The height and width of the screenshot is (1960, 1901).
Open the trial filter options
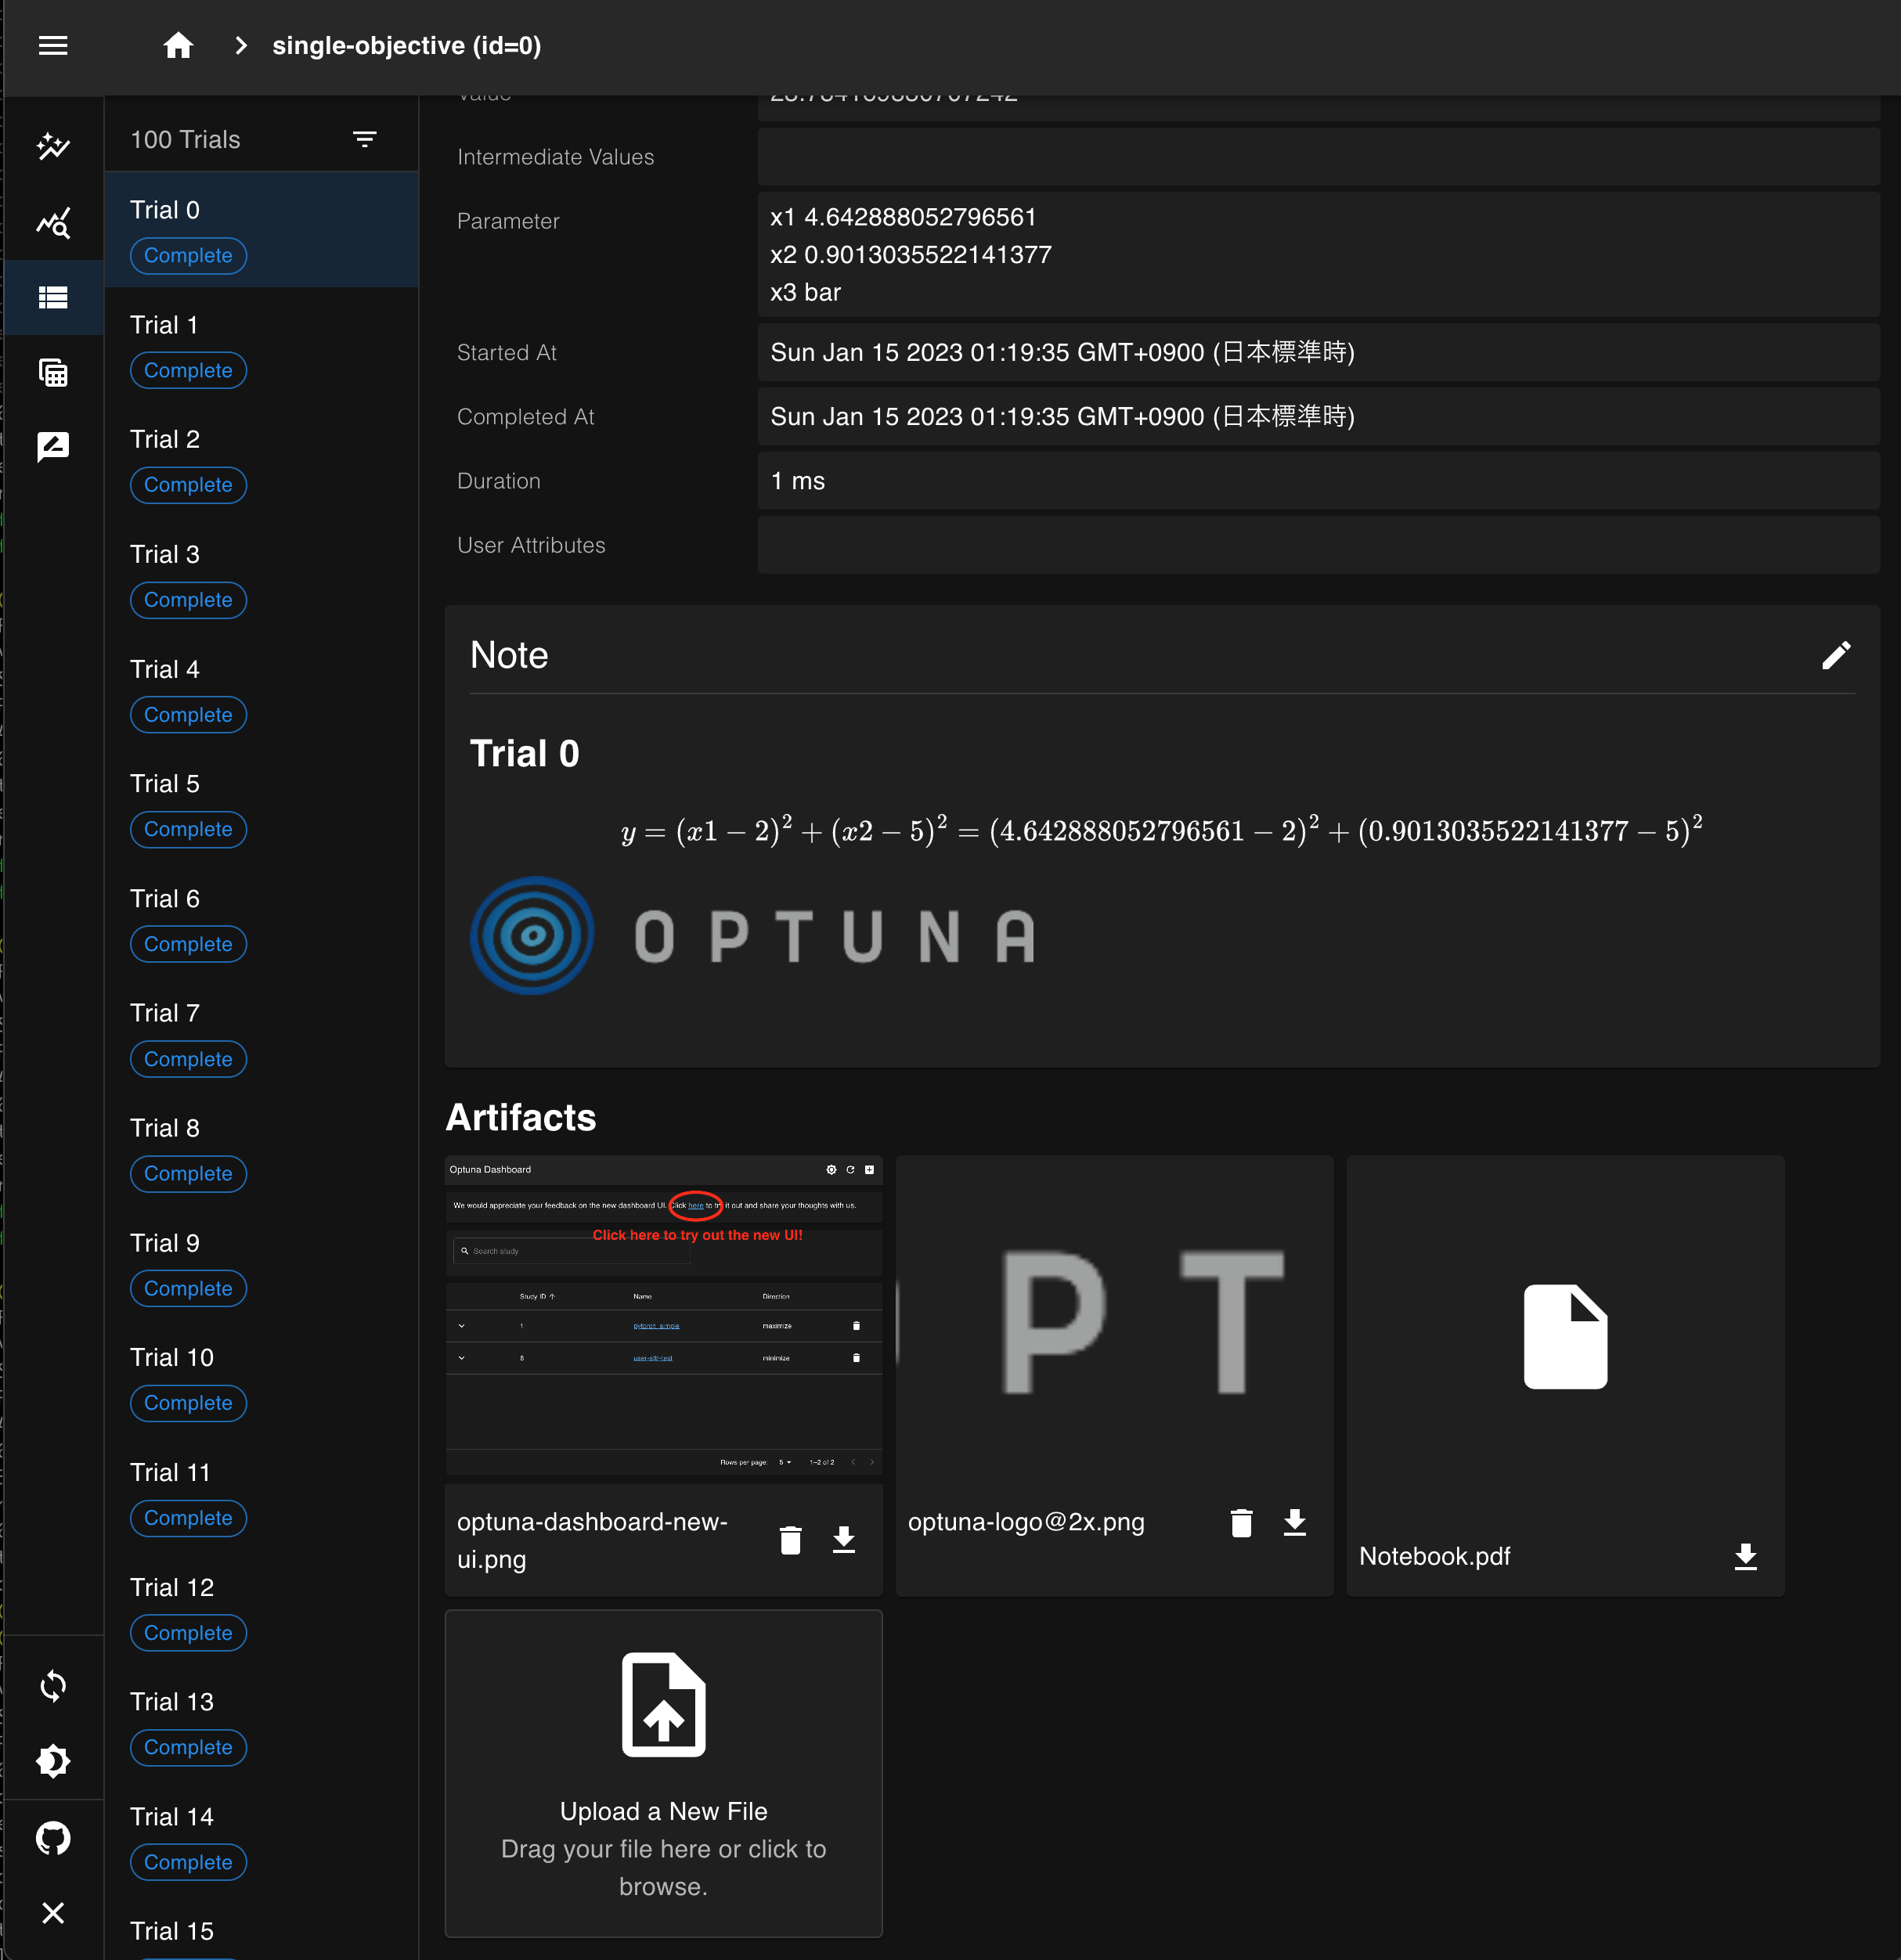click(365, 139)
